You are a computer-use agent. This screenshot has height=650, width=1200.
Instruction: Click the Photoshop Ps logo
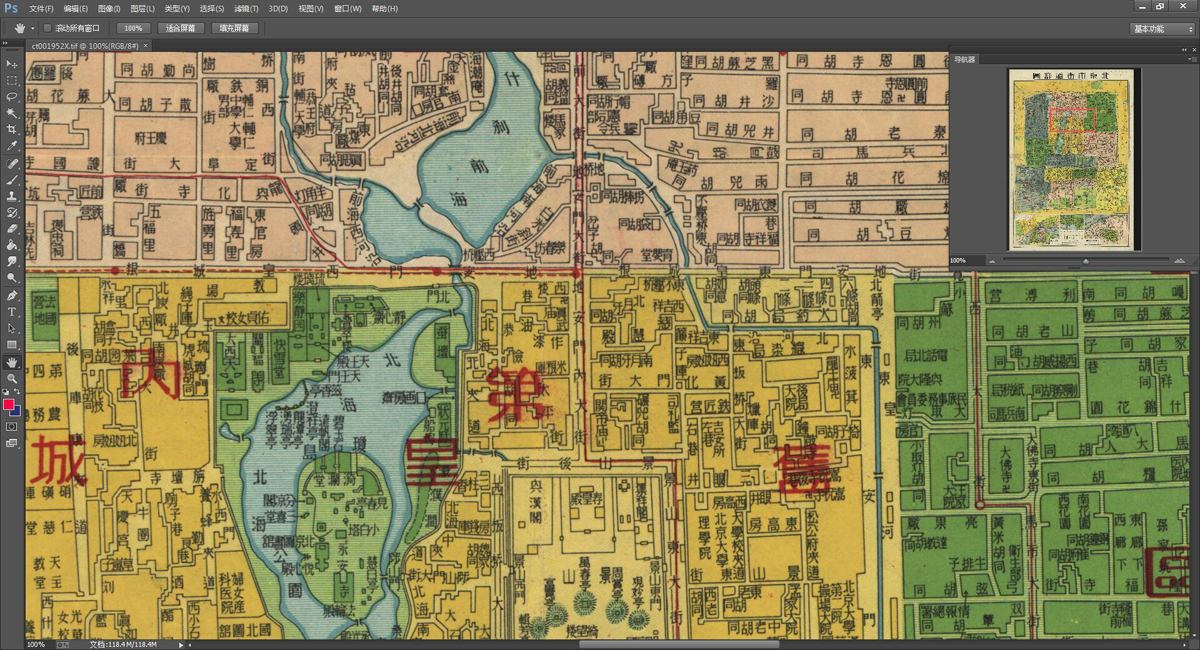[x=12, y=8]
